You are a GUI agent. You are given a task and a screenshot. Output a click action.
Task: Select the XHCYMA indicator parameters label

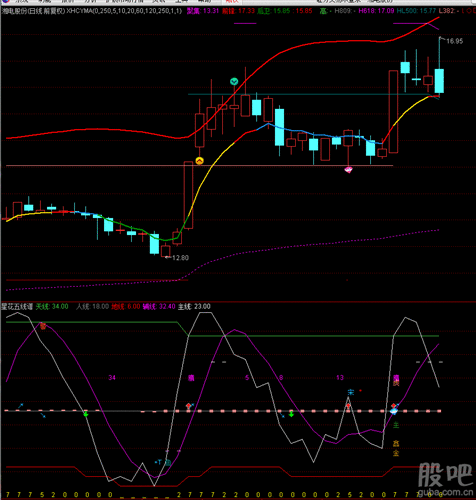[124, 11]
